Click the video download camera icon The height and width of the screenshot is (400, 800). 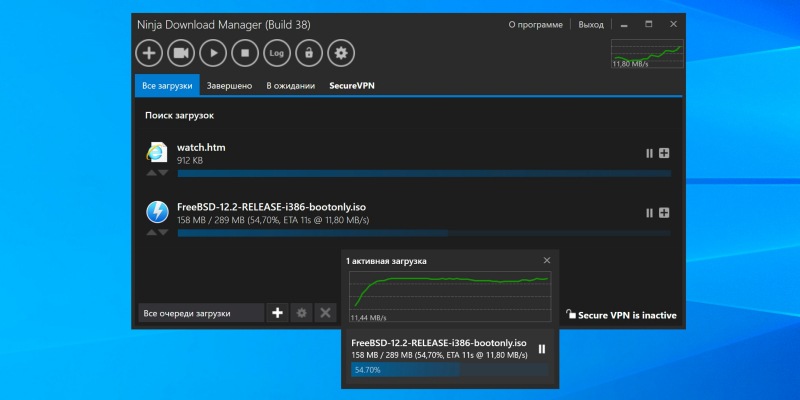181,53
